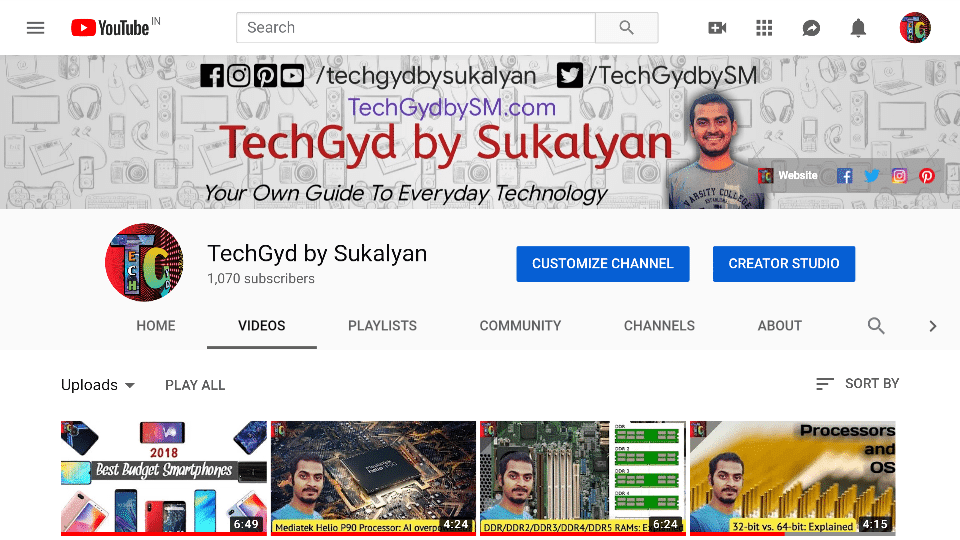Open the banner Twitter link icon

pos(872,176)
